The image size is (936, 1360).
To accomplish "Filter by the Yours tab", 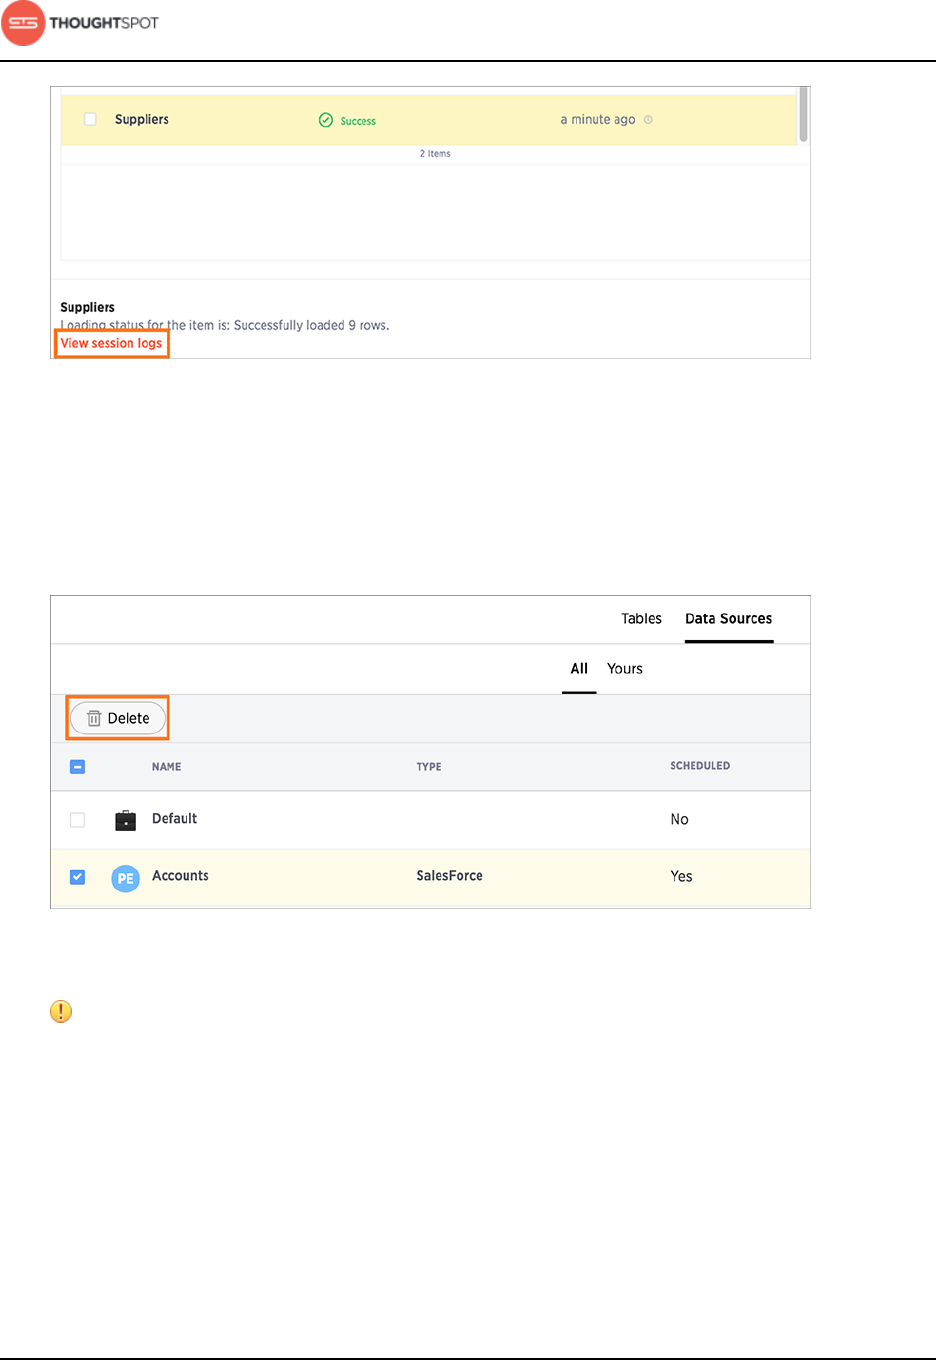I will 625,669.
